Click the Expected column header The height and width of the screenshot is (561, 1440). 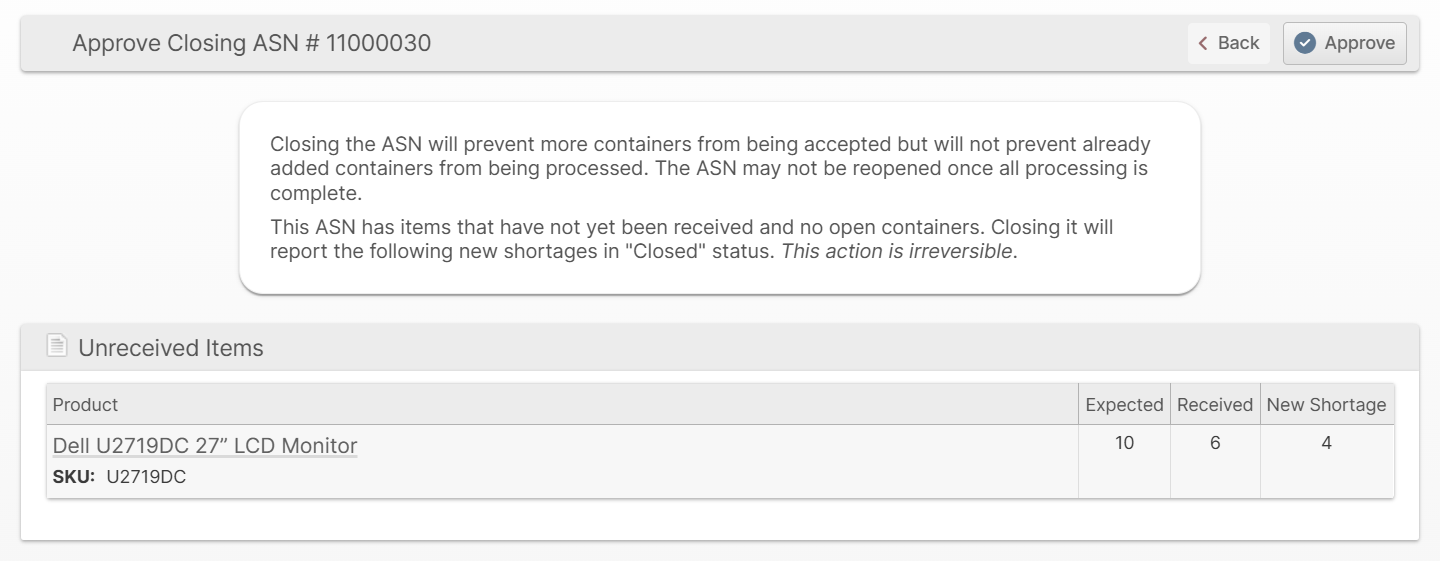click(x=1124, y=405)
